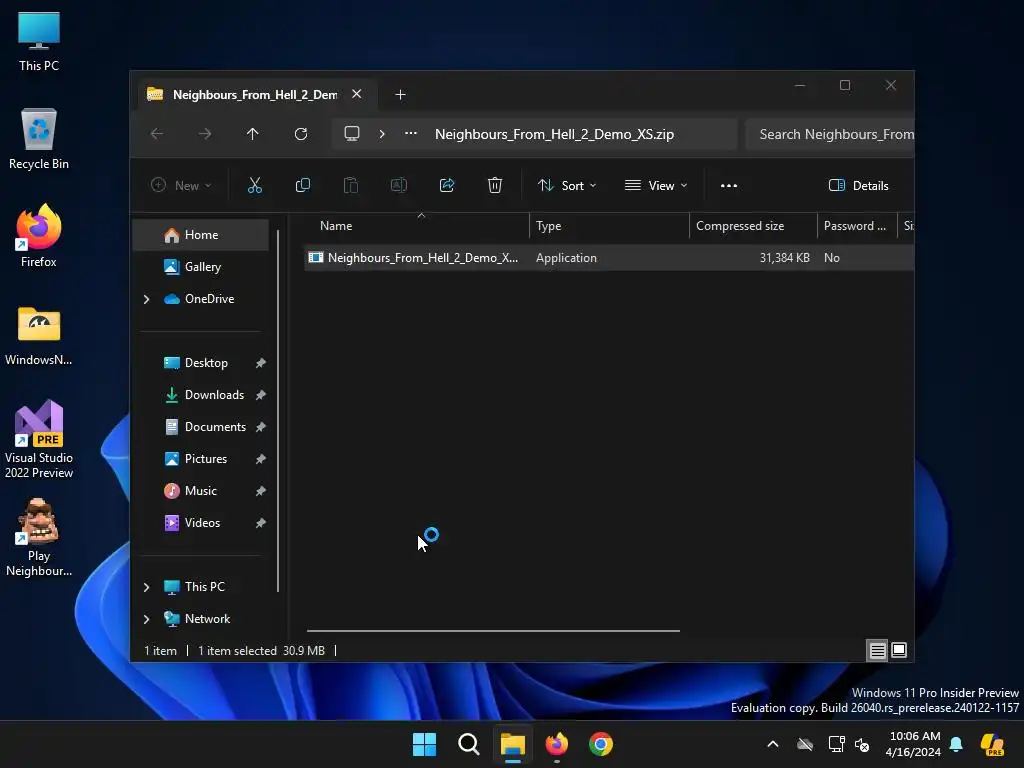Switch to details list view icon in status bar
The height and width of the screenshot is (768, 1024).
coord(877,650)
